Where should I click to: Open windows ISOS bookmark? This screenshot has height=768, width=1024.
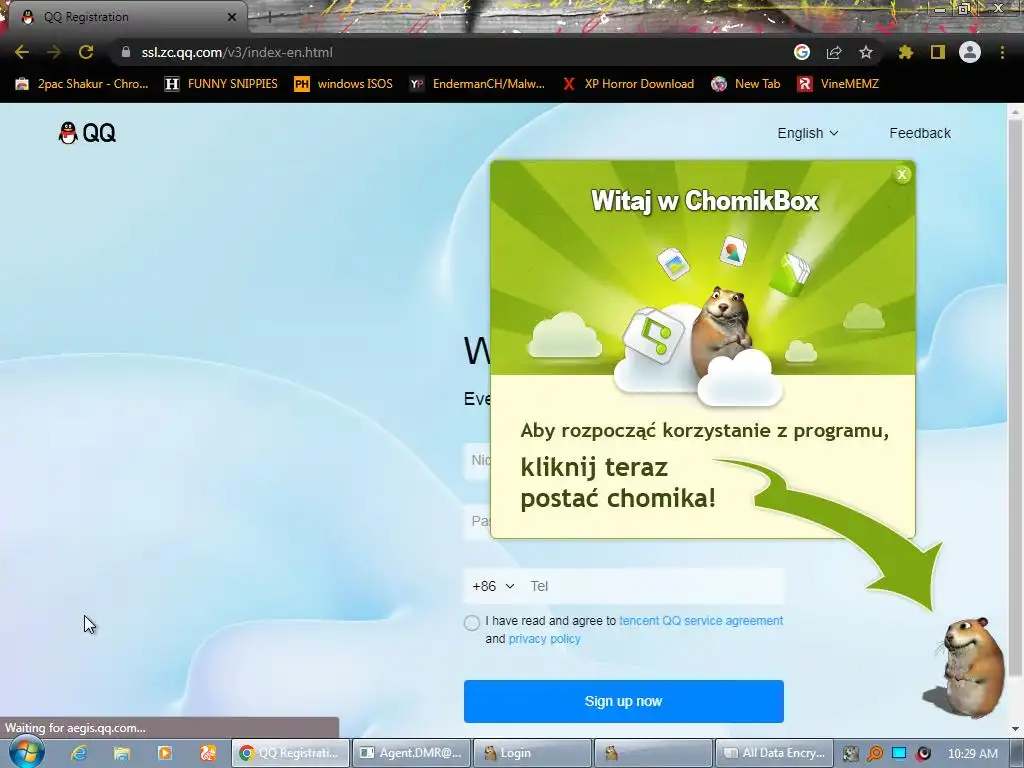[344, 84]
